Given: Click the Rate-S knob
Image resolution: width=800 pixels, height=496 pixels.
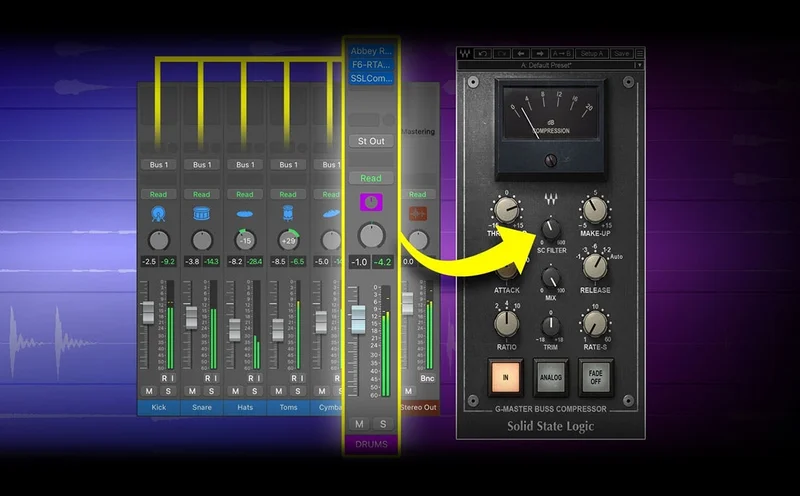Looking at the screenshot, I should pos(595,324).
